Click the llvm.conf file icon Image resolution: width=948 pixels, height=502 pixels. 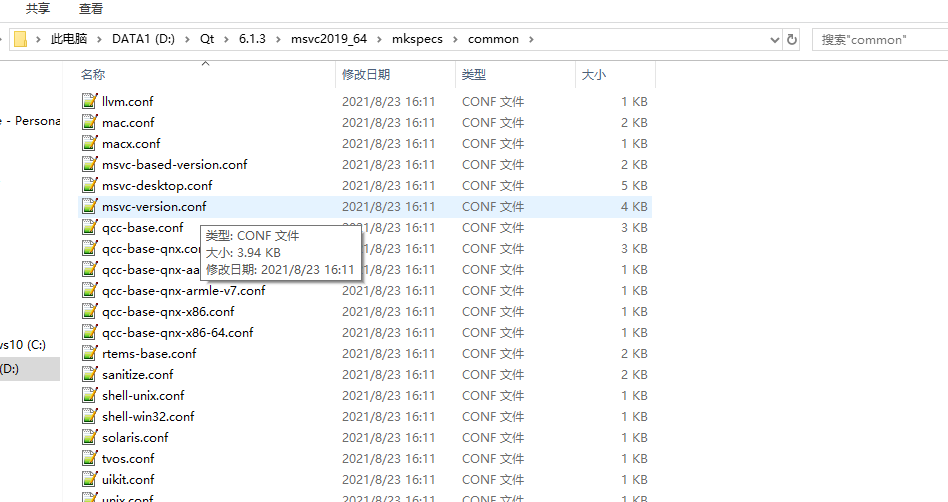pos(89,101)
